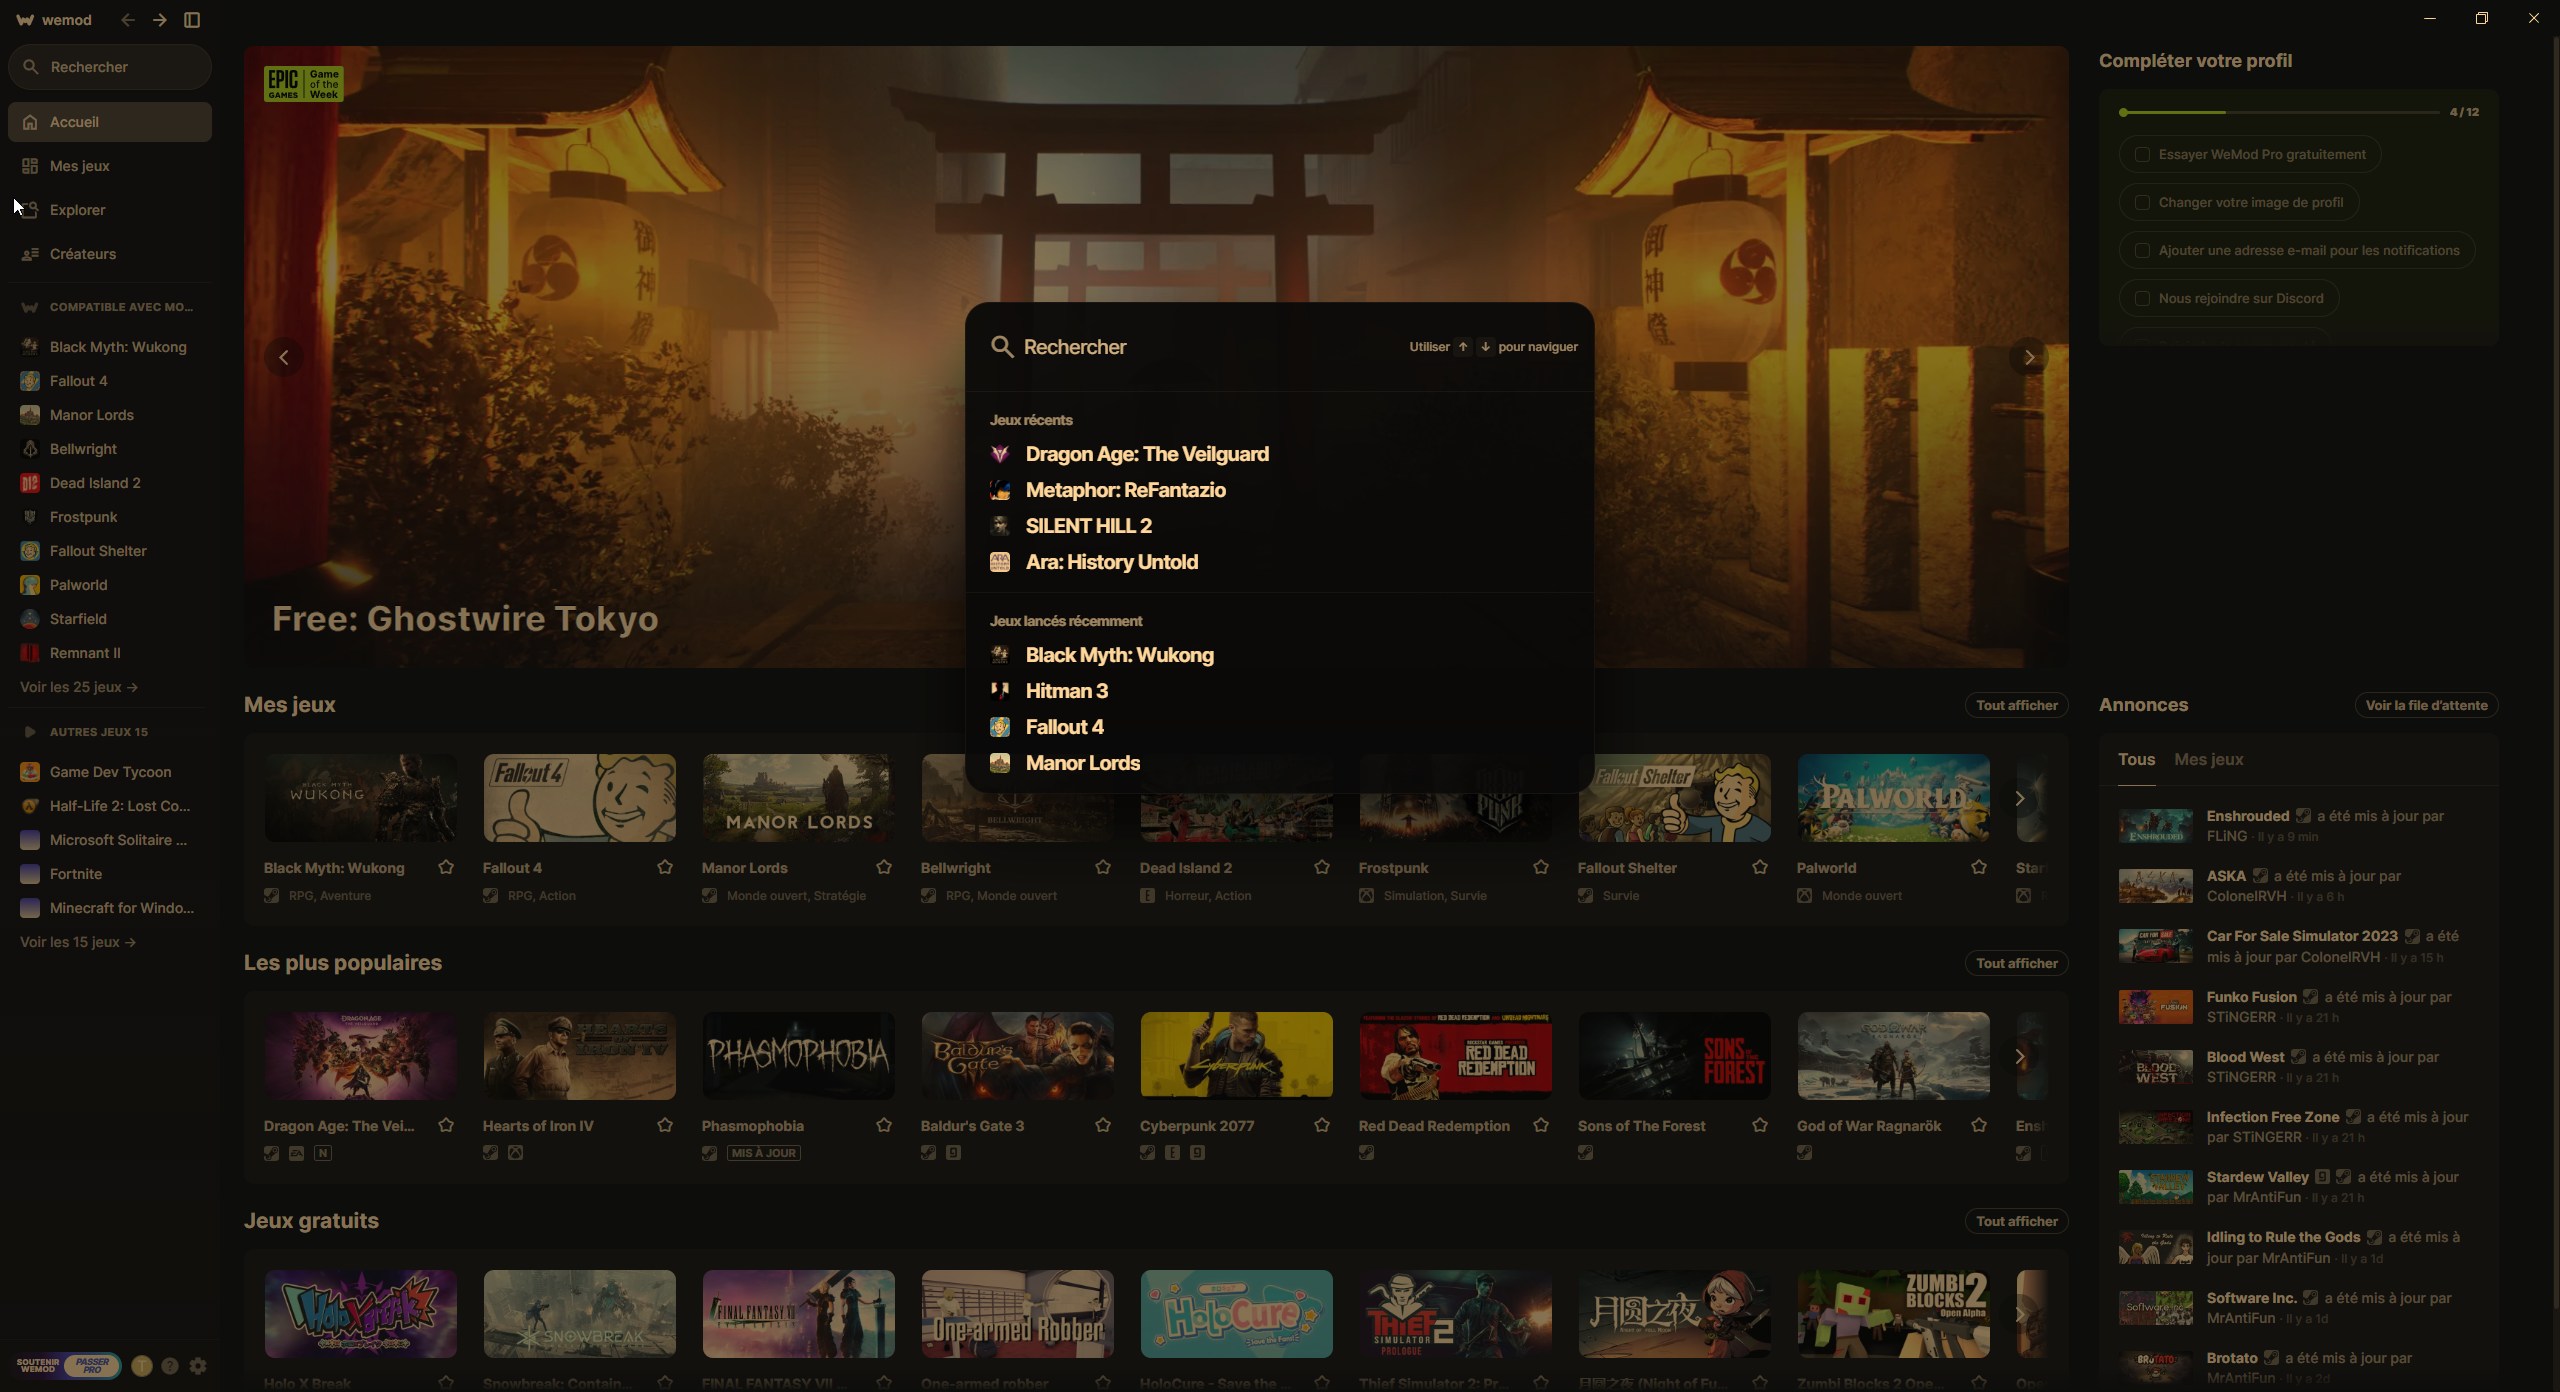Viewport: 2560px width, 1392px height.
Task: Open the help question mark icon
Action: [x=170, y=1366]
